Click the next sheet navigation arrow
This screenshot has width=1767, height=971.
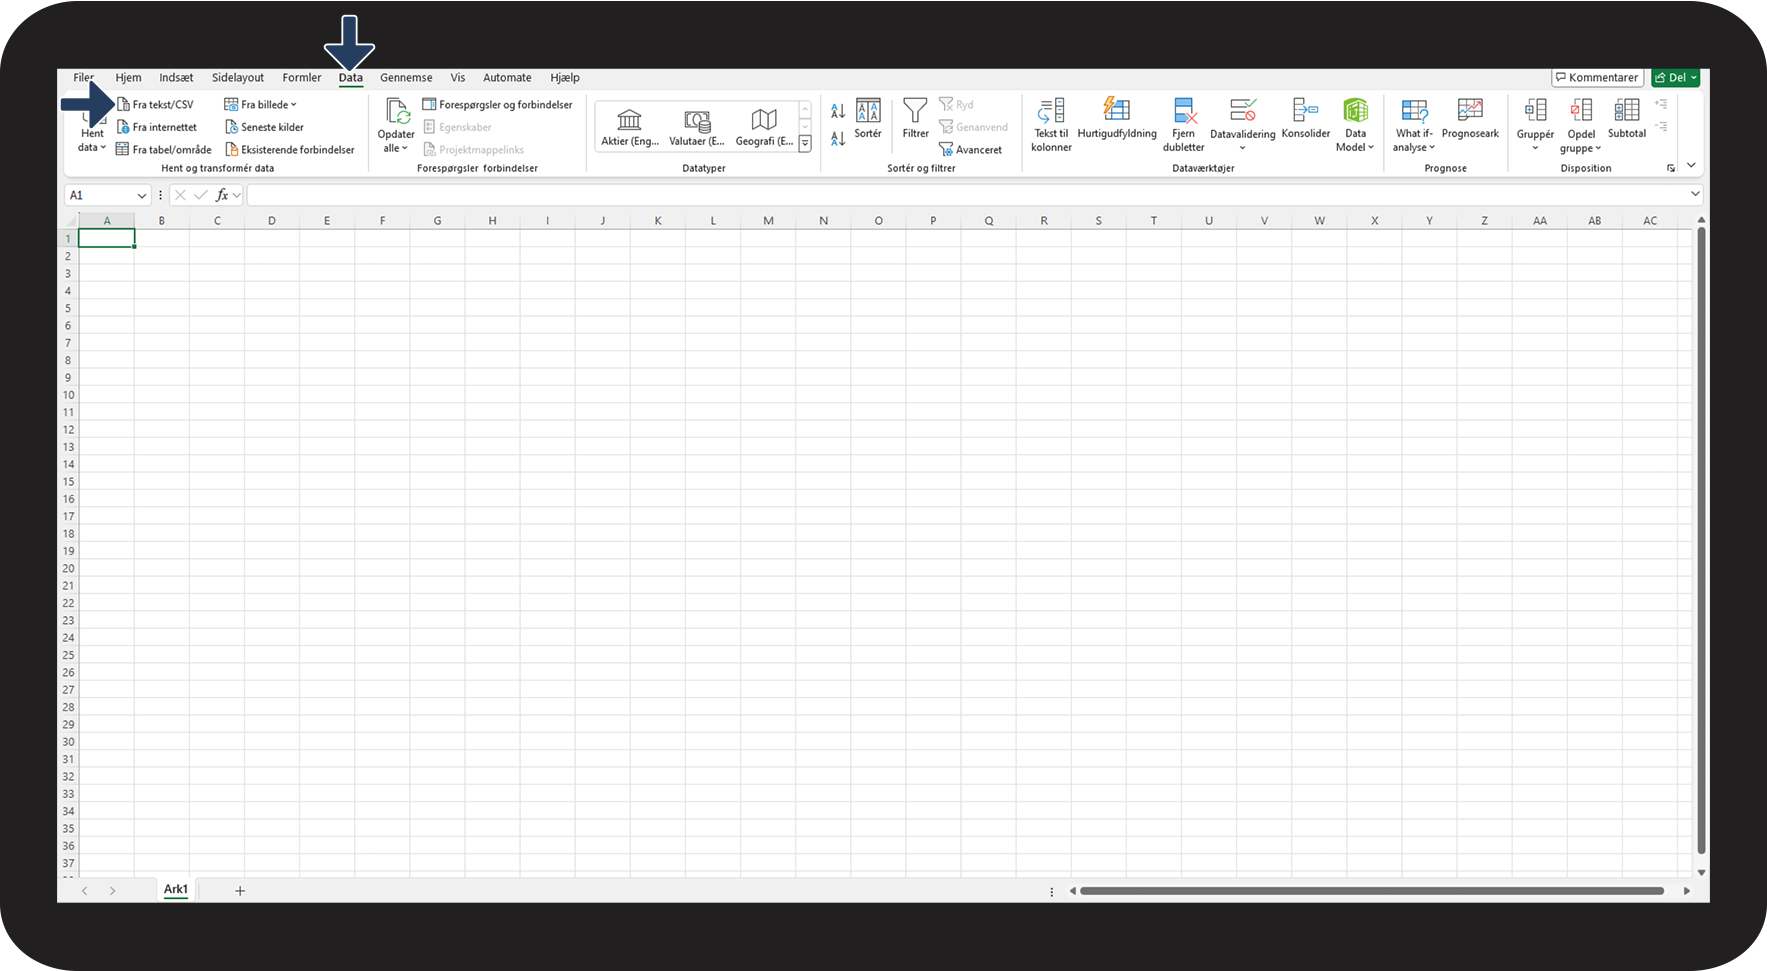[x=113, y=891]
